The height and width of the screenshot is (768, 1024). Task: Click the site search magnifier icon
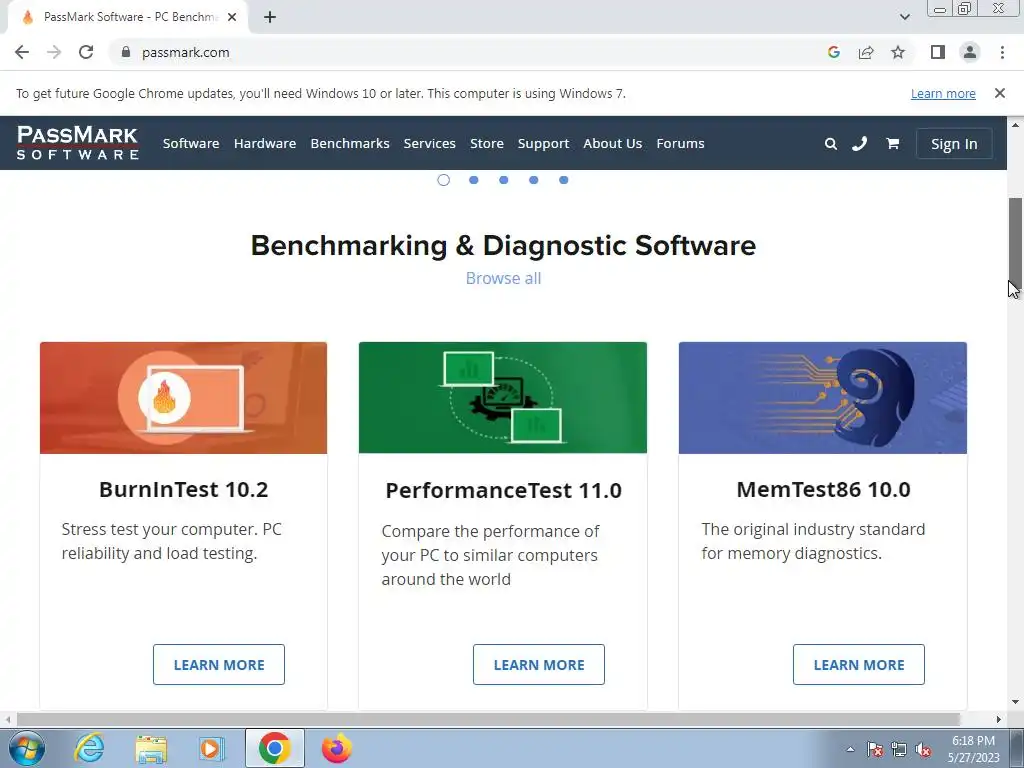coord(831,144)
